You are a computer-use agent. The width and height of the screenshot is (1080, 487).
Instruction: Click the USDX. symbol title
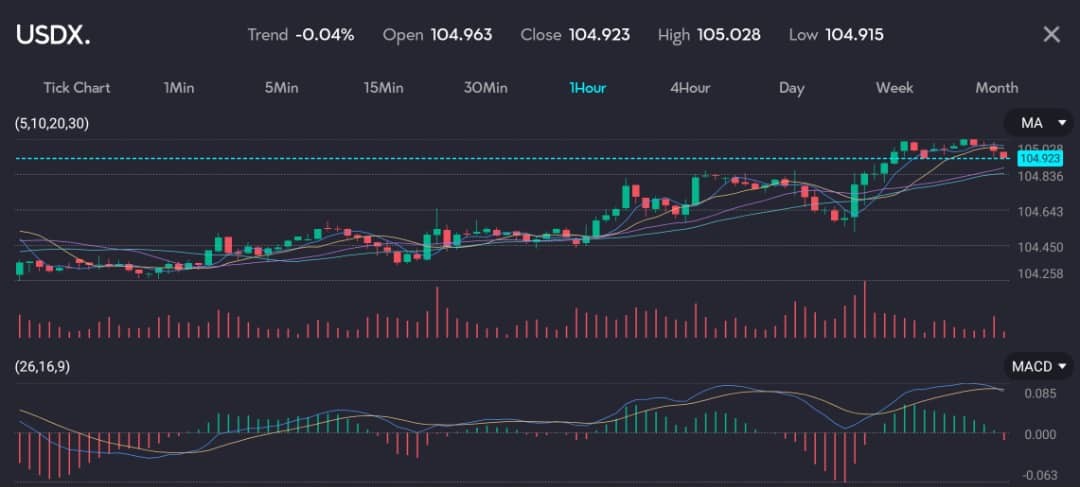coord(53,35)
